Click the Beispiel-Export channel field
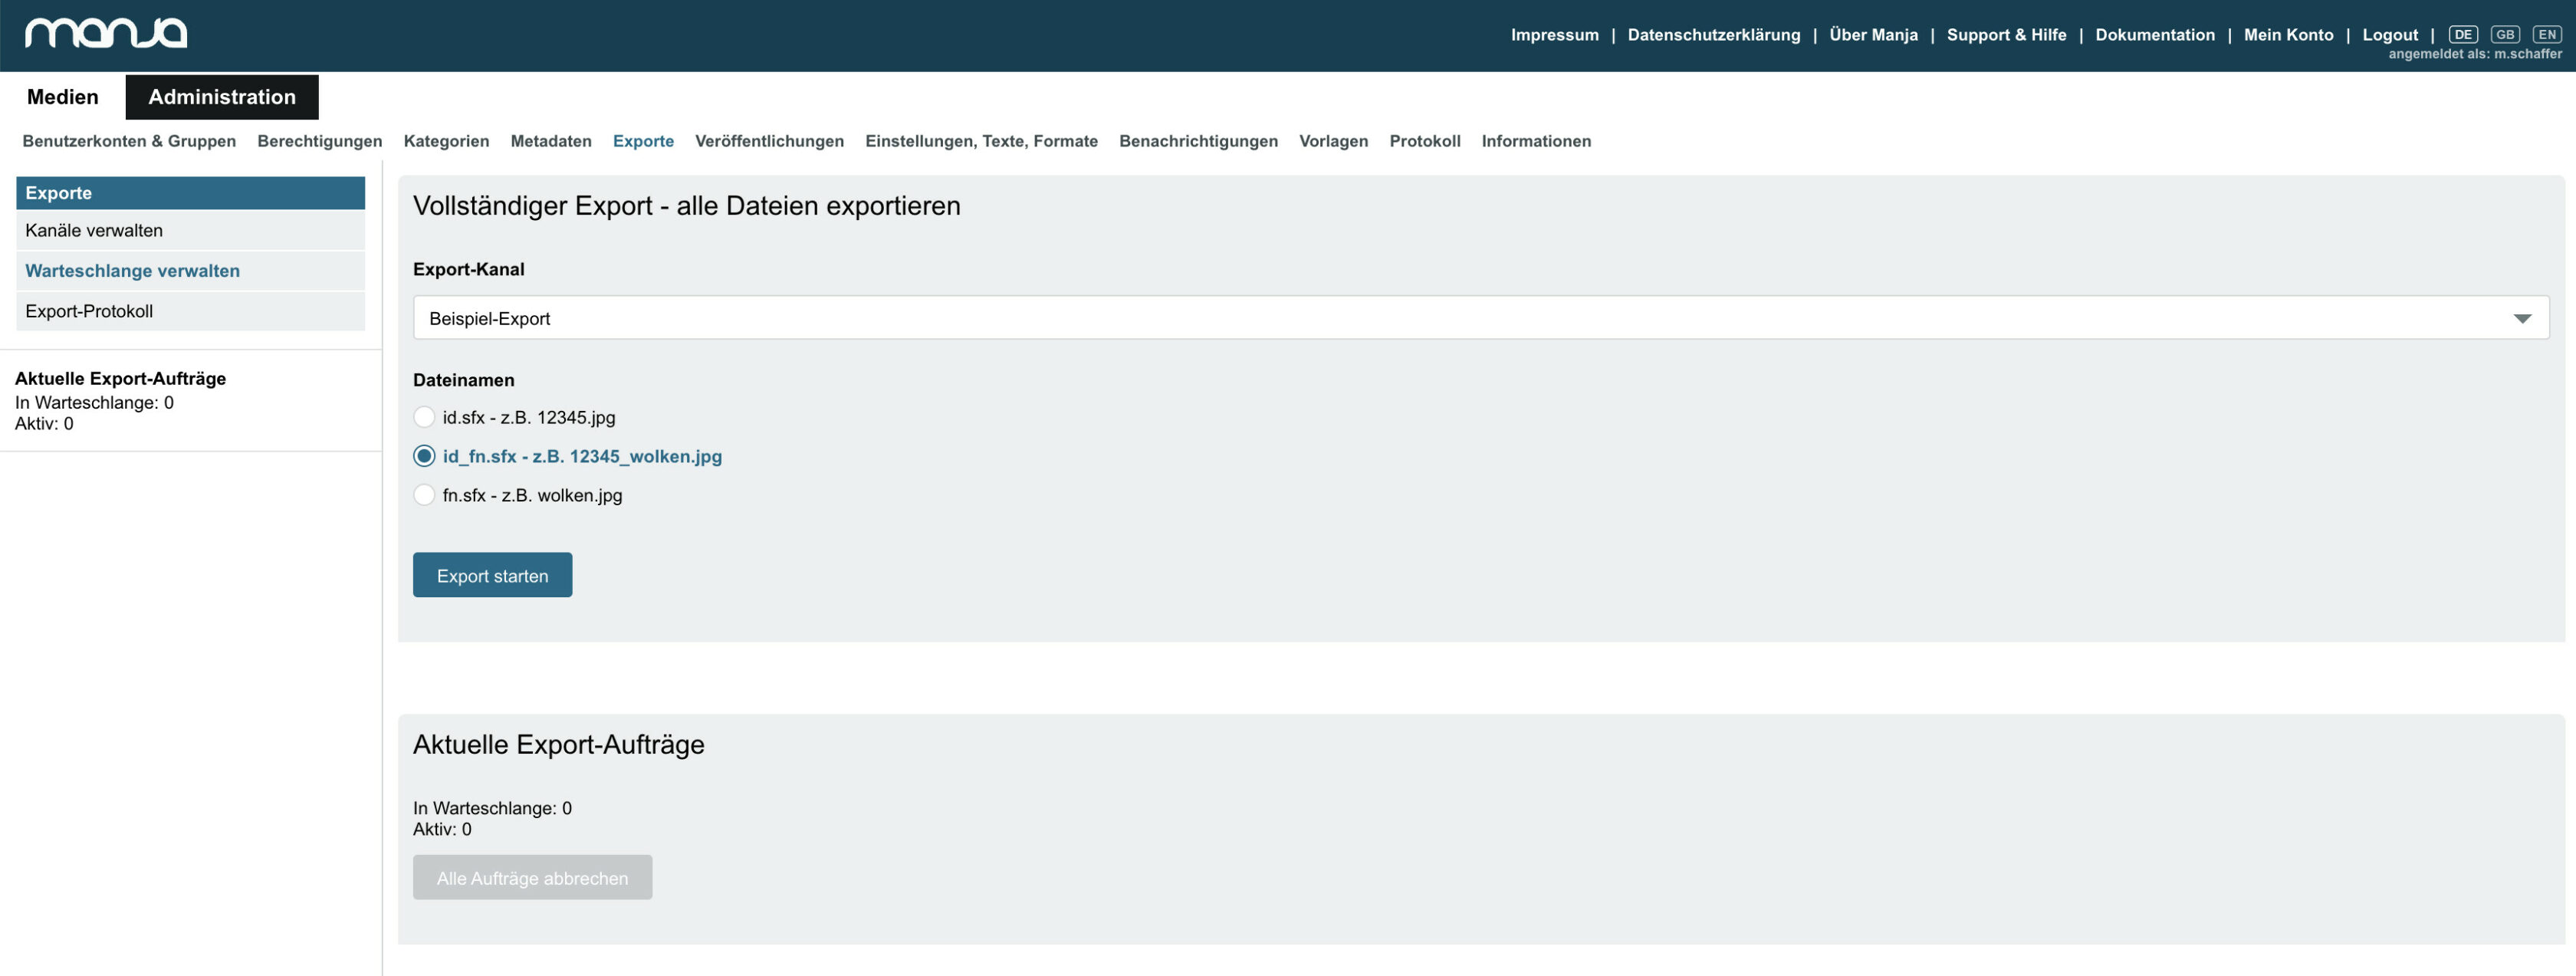The width and height of the screenshot is (2576, 976). click(1480, 318)
